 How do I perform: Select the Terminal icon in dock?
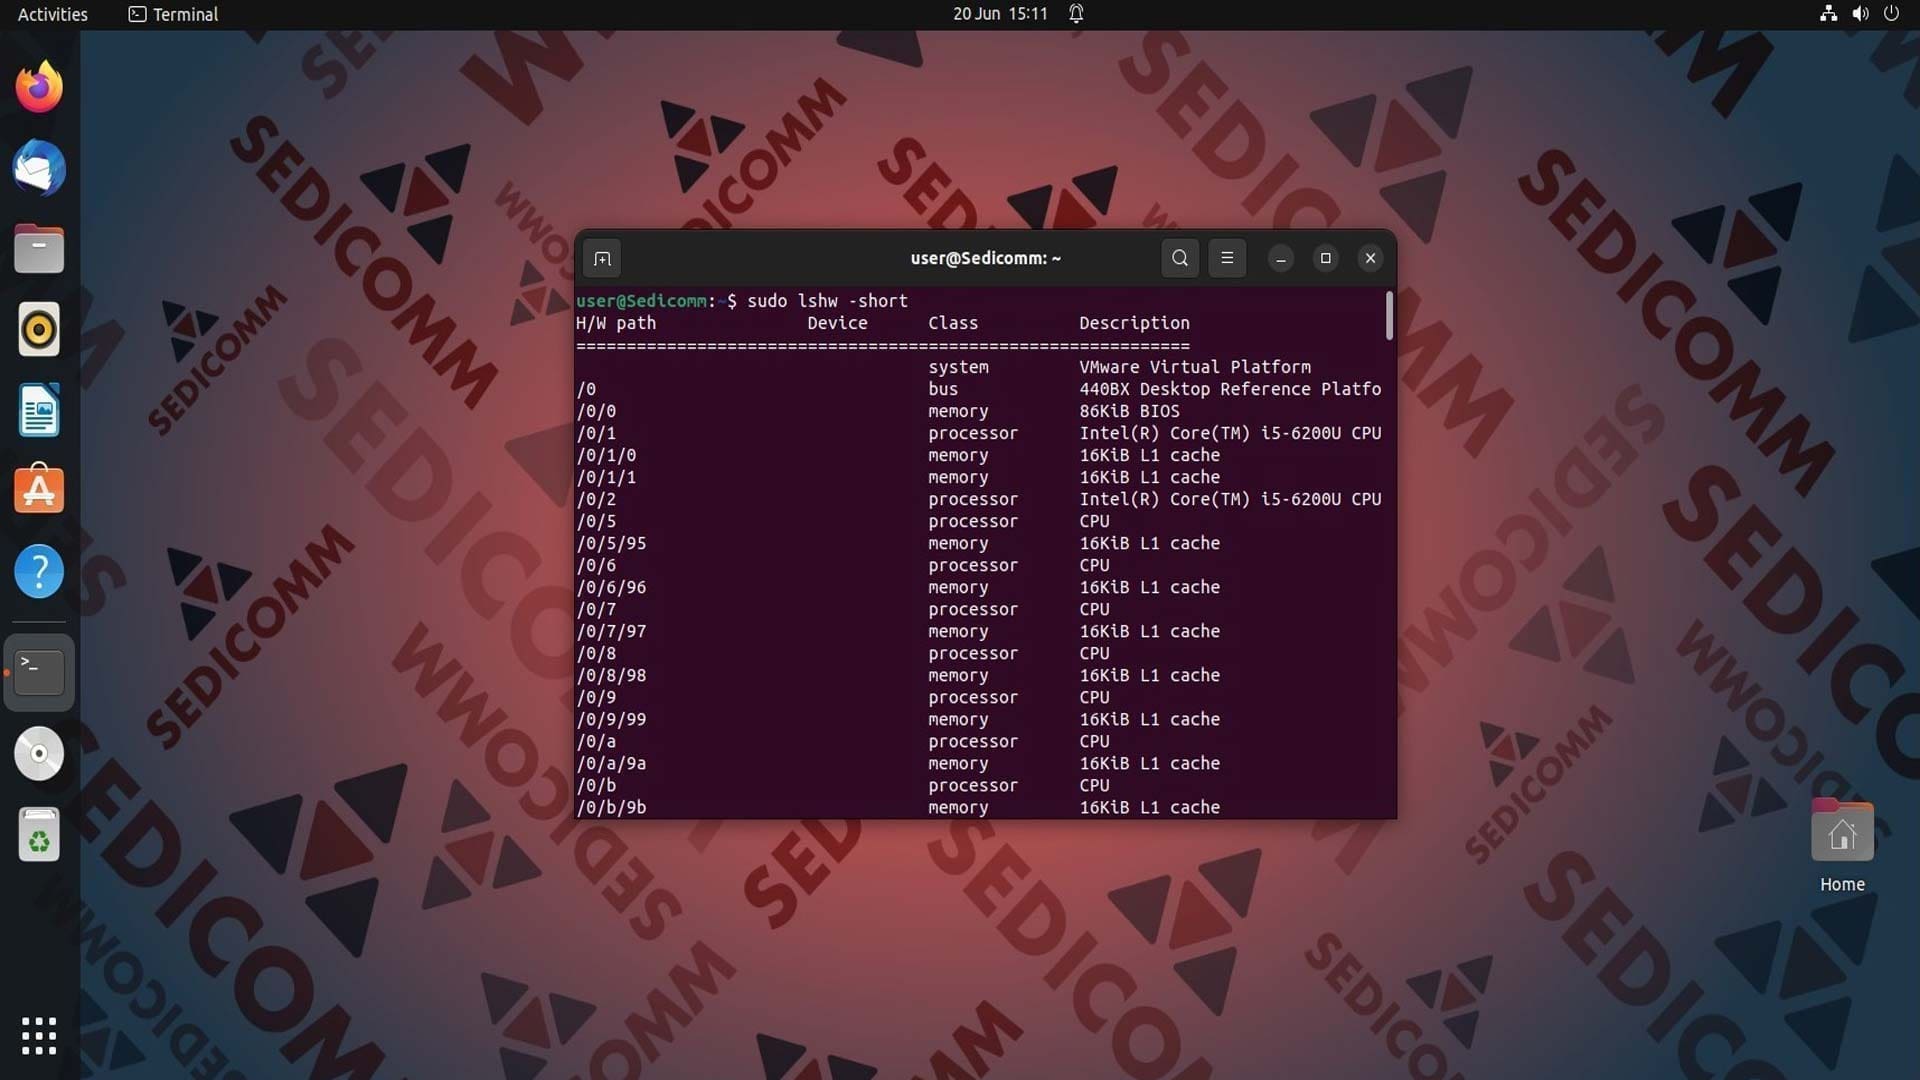click(39, 672)
